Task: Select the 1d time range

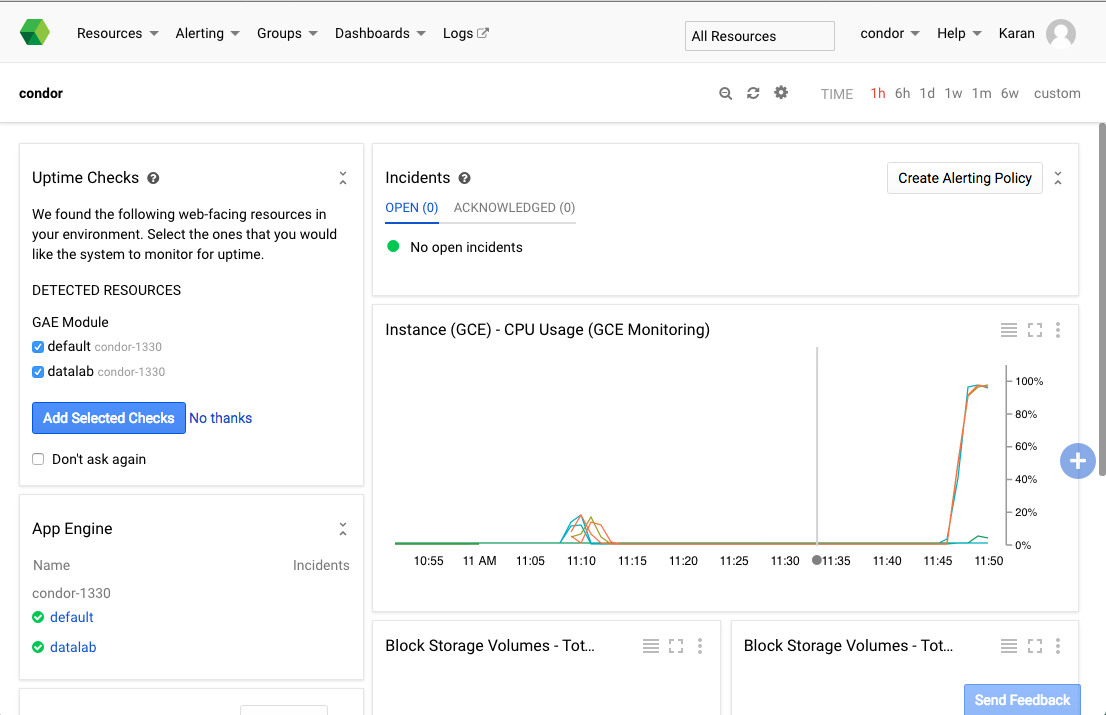Action: coord(928,93)
